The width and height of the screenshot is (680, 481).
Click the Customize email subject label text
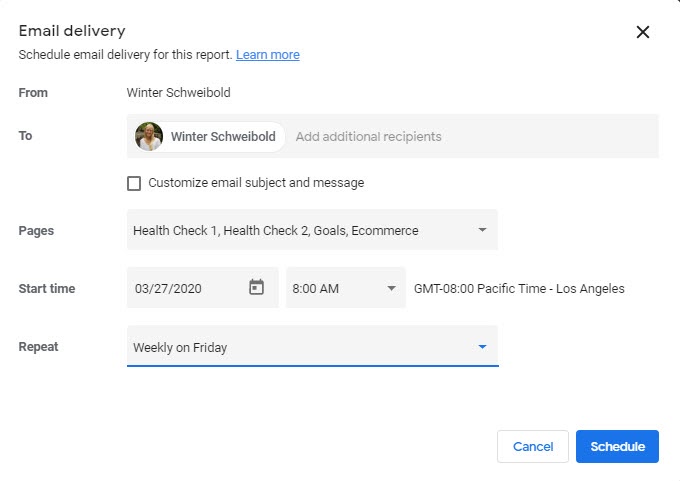pyautogui.click(x=256, y=183)
